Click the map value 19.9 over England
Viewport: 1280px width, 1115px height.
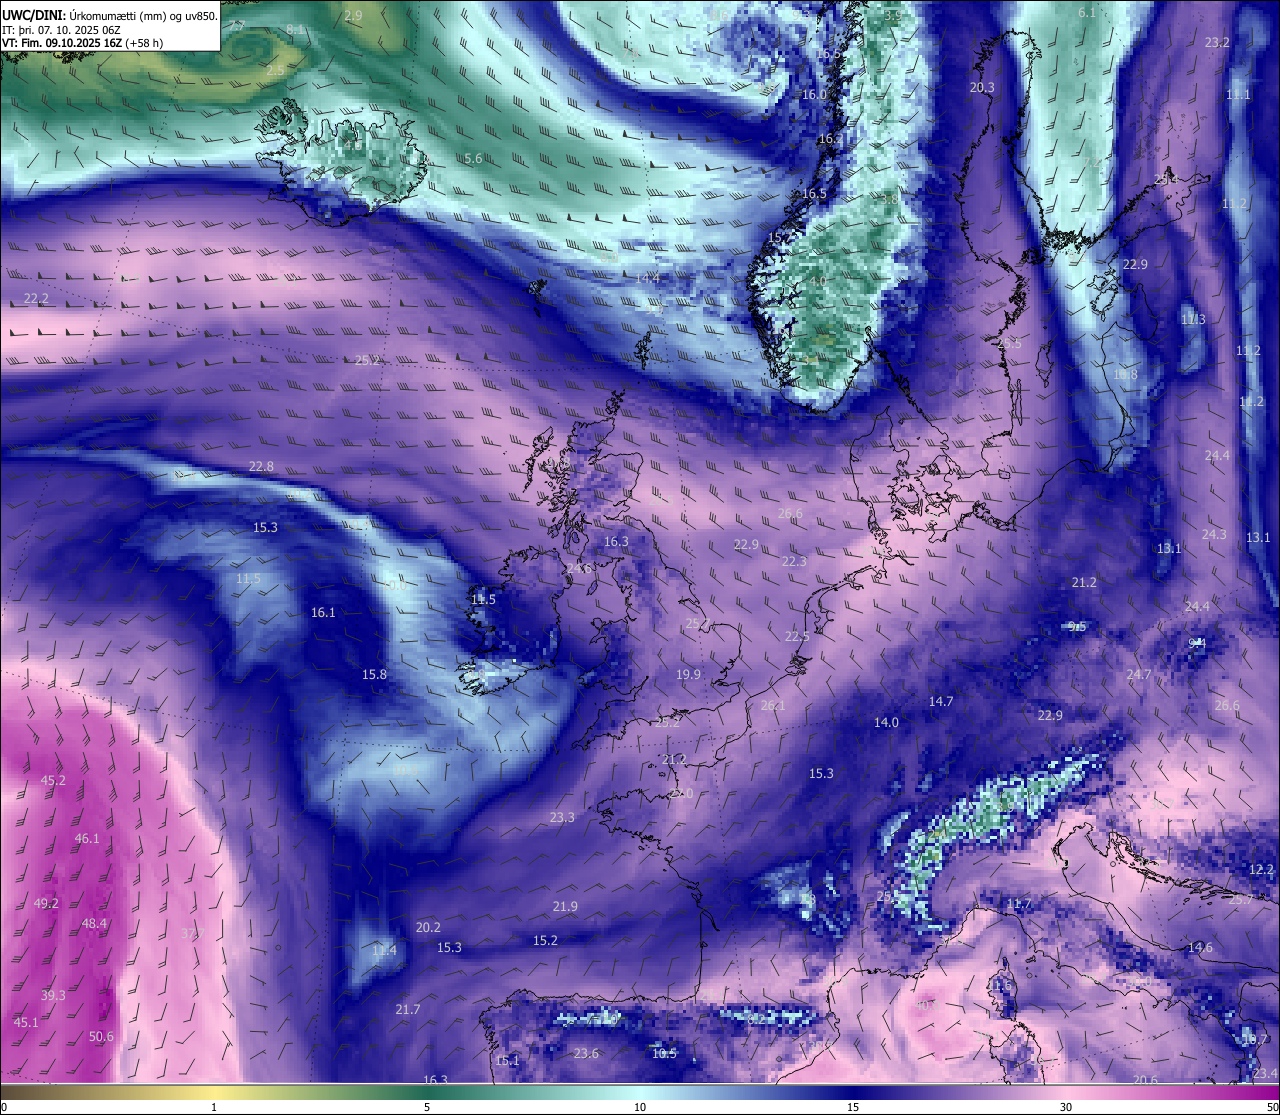pyautogui.click(x=688, y=675)
